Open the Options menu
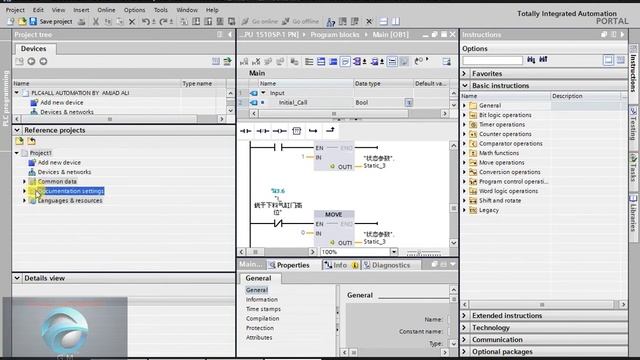The height and width of the screenshot is (360, 640). click(134, 10)
